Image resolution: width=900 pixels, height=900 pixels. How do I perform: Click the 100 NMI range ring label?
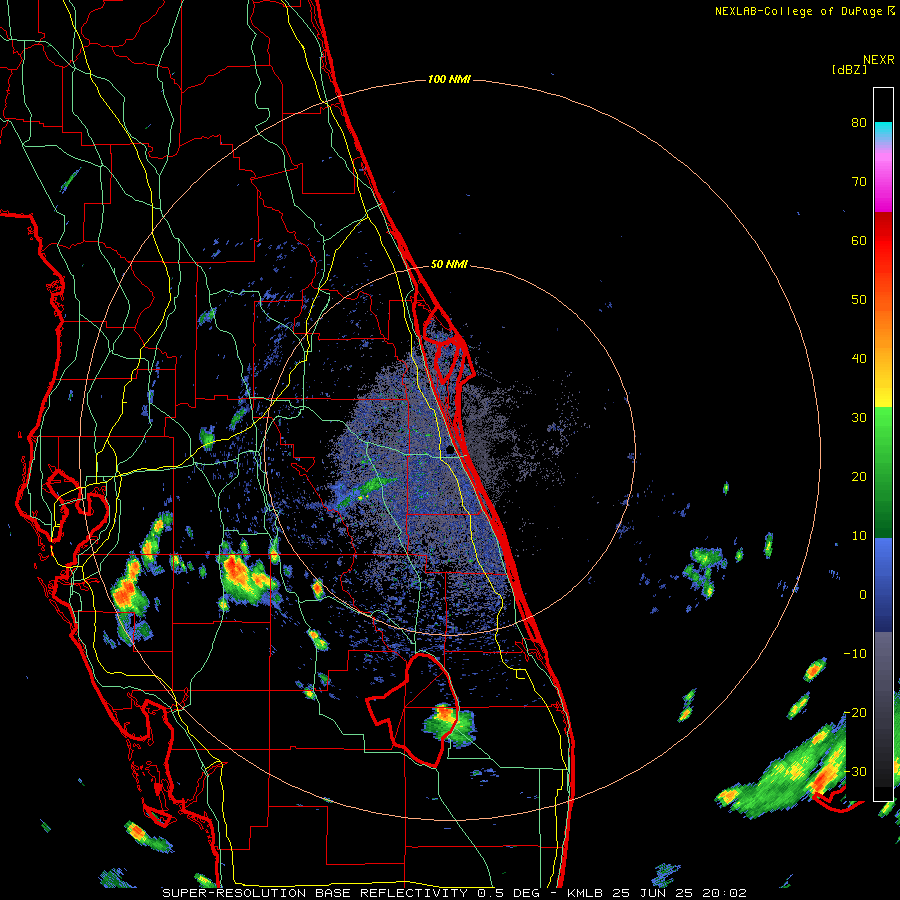pyautogui.click(x=449, y=79)
